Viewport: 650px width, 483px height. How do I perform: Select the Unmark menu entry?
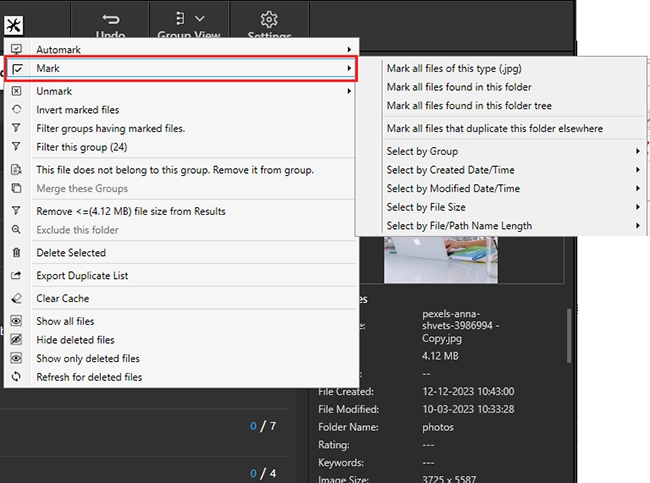(181, 91)
